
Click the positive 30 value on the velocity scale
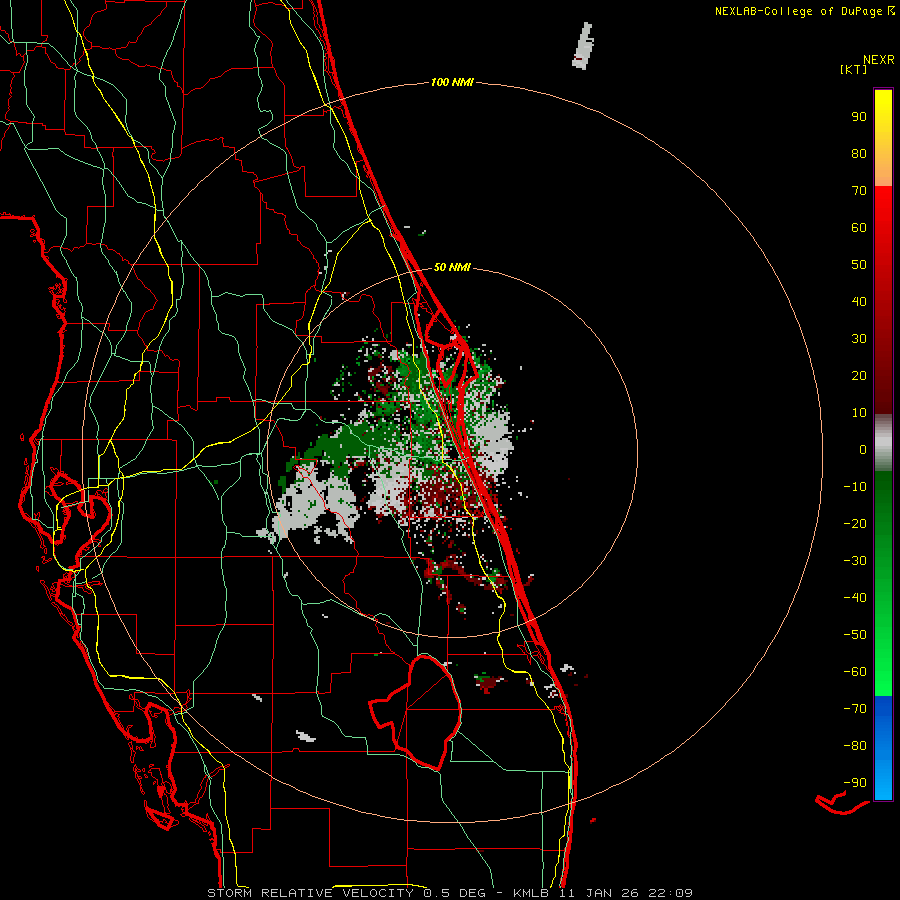859,339
